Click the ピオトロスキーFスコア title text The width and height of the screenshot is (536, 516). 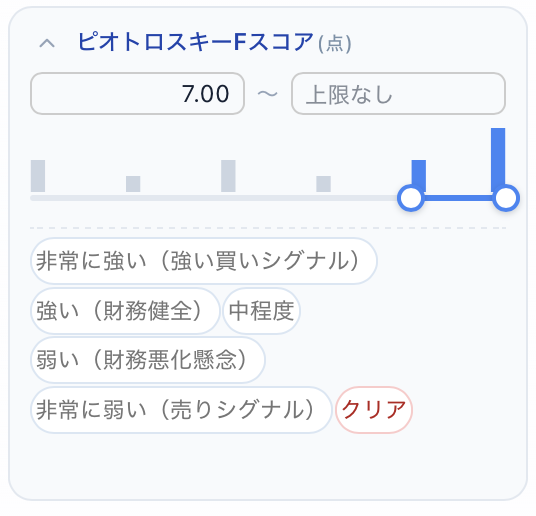coord(196,42)
